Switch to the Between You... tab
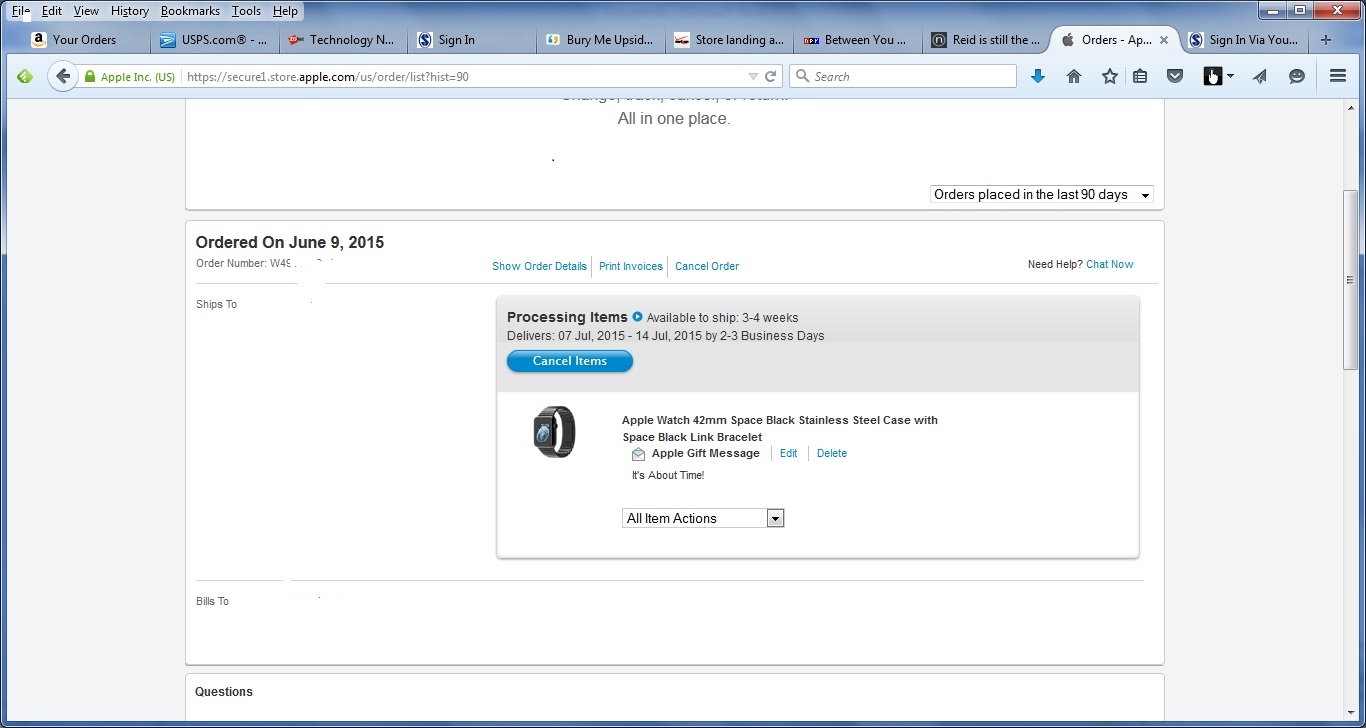The height and width of the screenshot is (728, 1366). (x=857, y=40)
